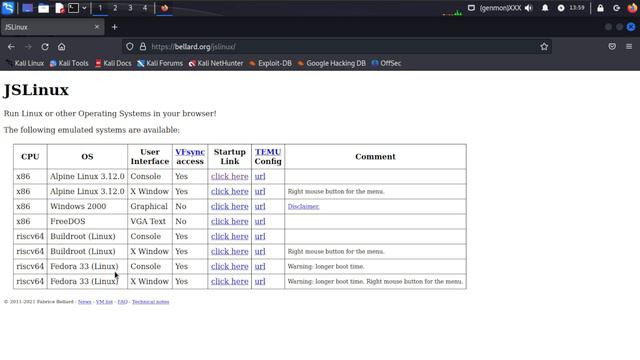Open the Kali Tools bookmark
Screen dimensions: 640x360
[x=69, y=63]
